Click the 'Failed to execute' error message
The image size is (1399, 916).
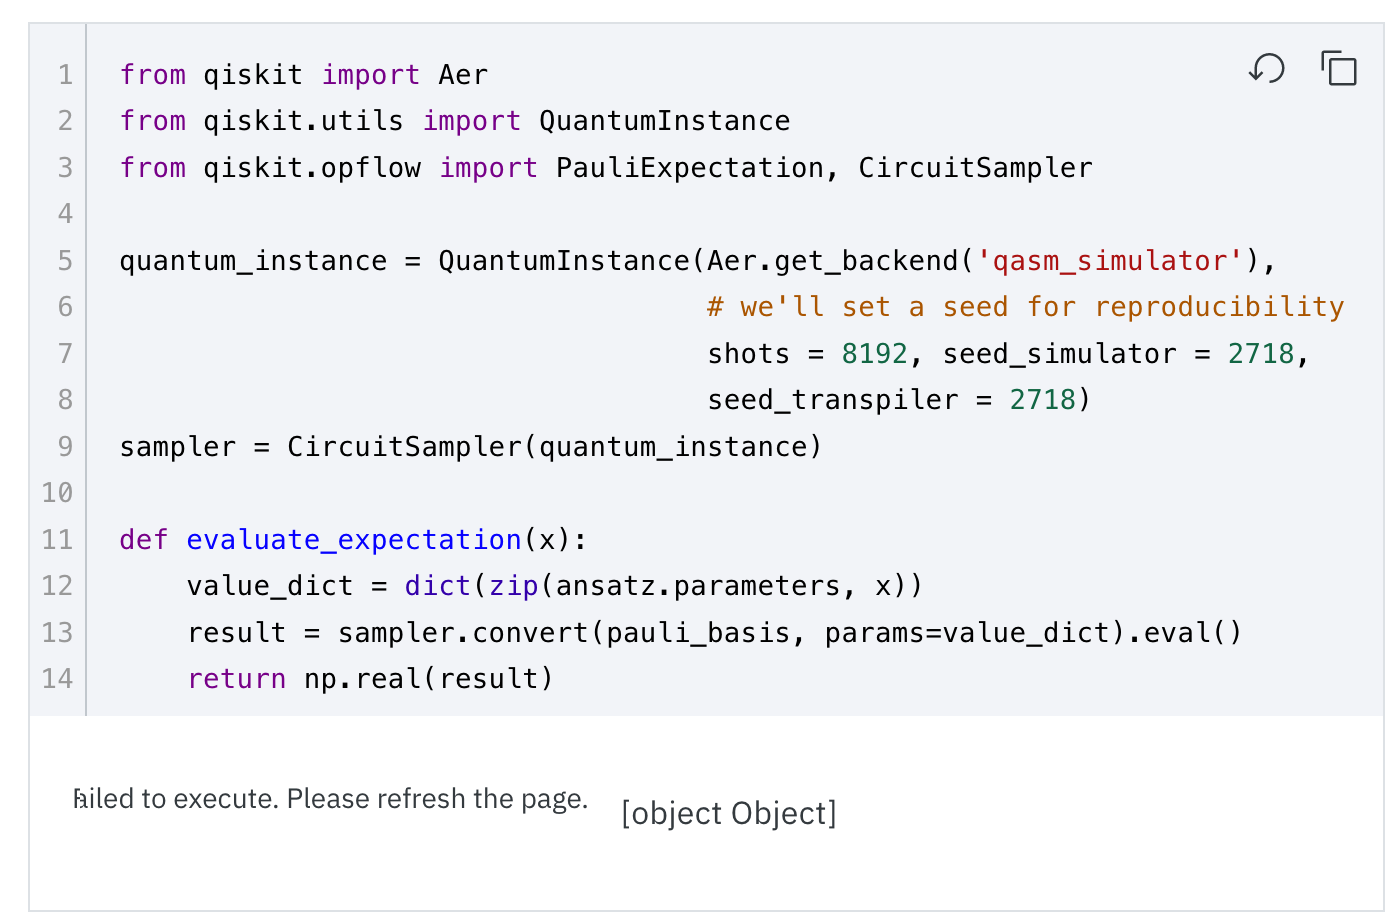click(x=330, y=798)
